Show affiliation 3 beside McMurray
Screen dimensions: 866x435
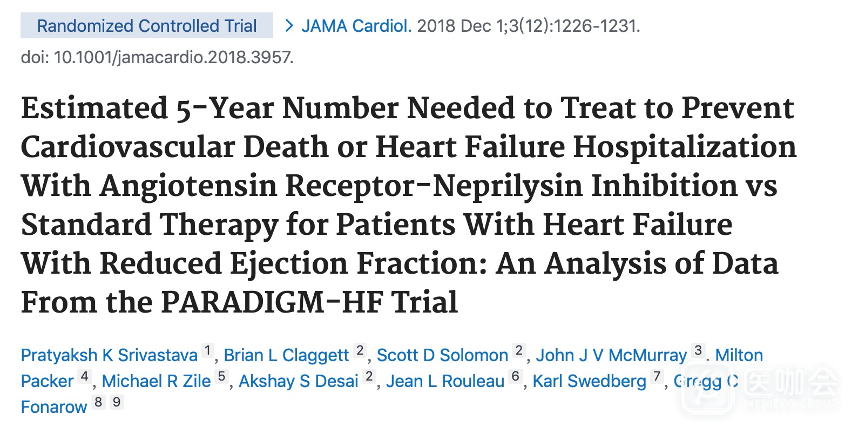699,351
